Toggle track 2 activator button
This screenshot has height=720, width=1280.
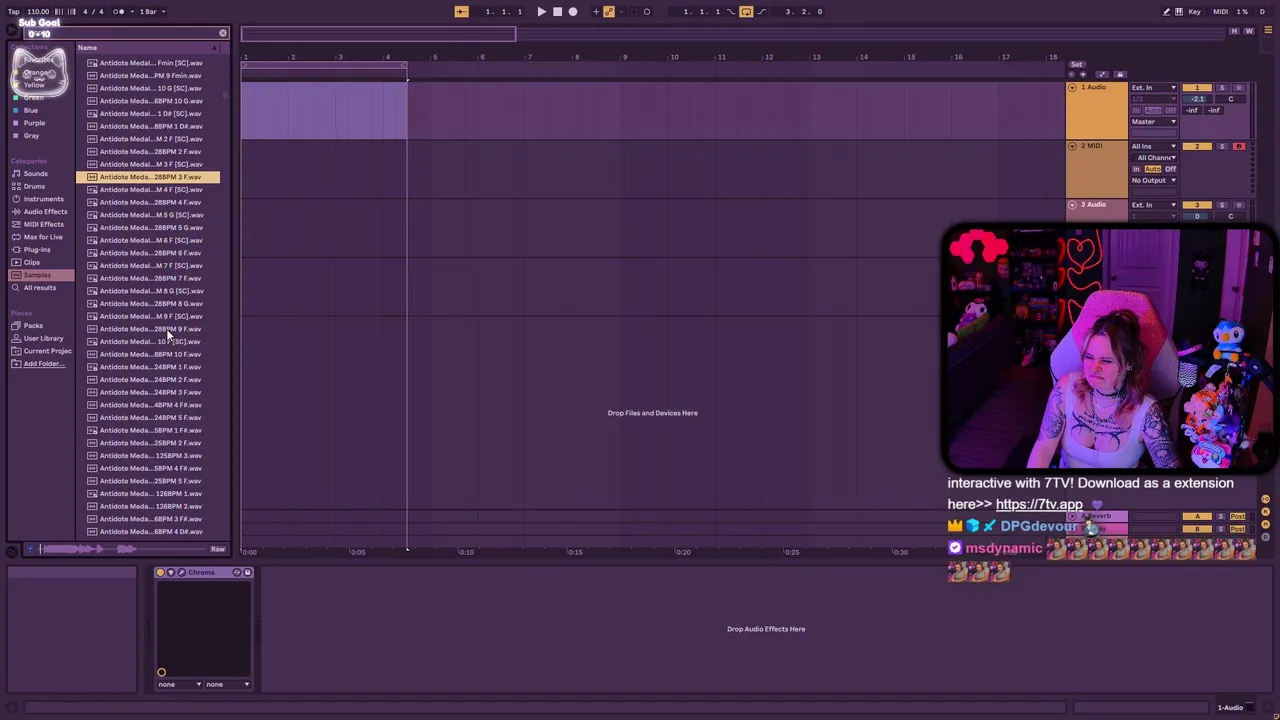click(1197, 147)
